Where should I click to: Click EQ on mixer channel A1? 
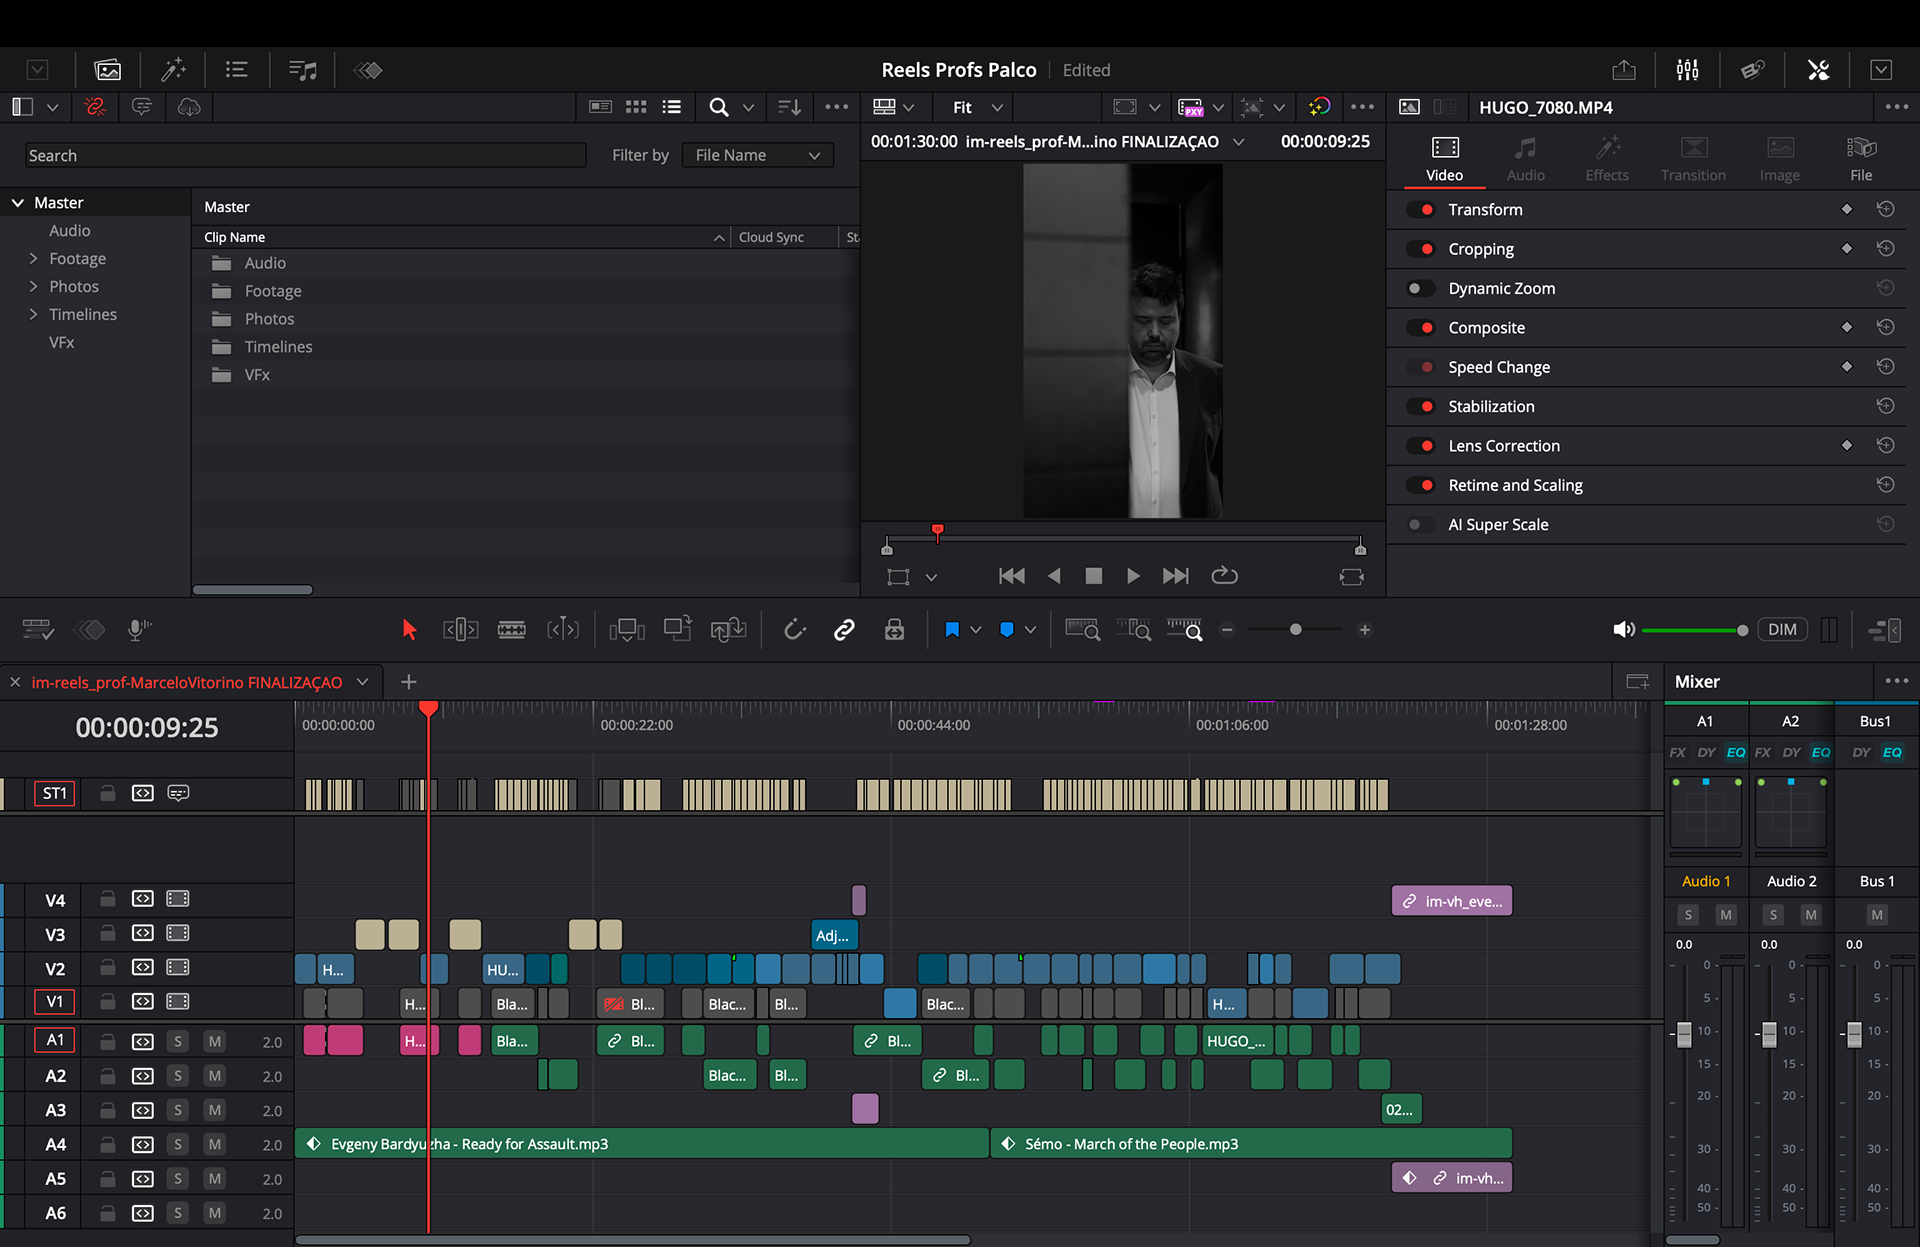point(1736,752)
